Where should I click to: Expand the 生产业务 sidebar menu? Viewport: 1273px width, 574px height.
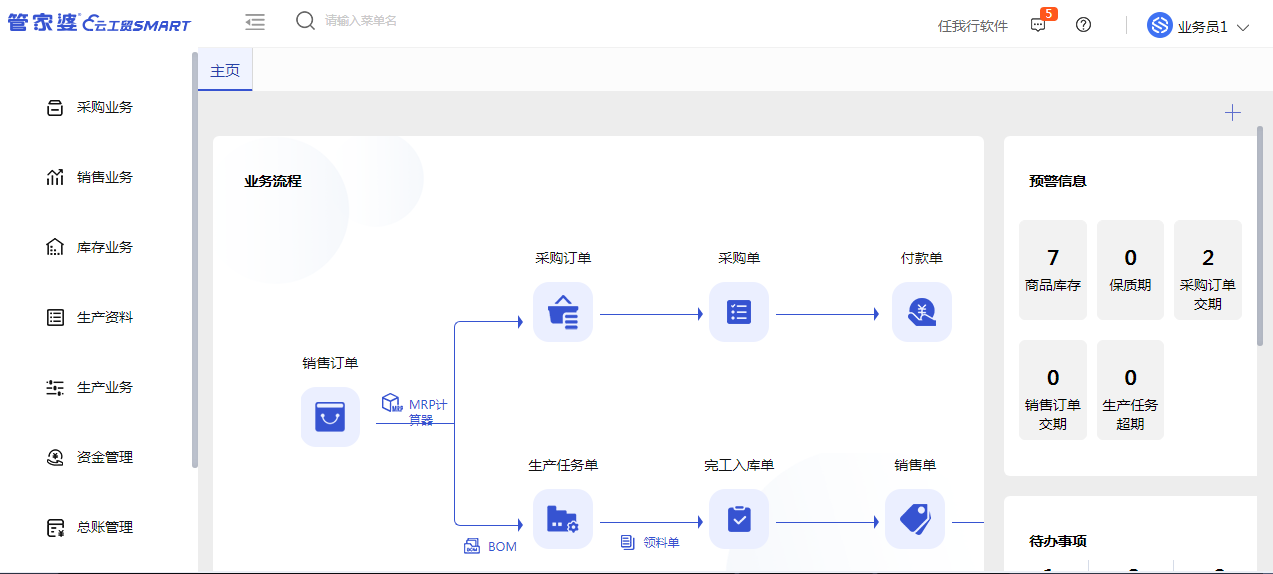coord(104,387)
